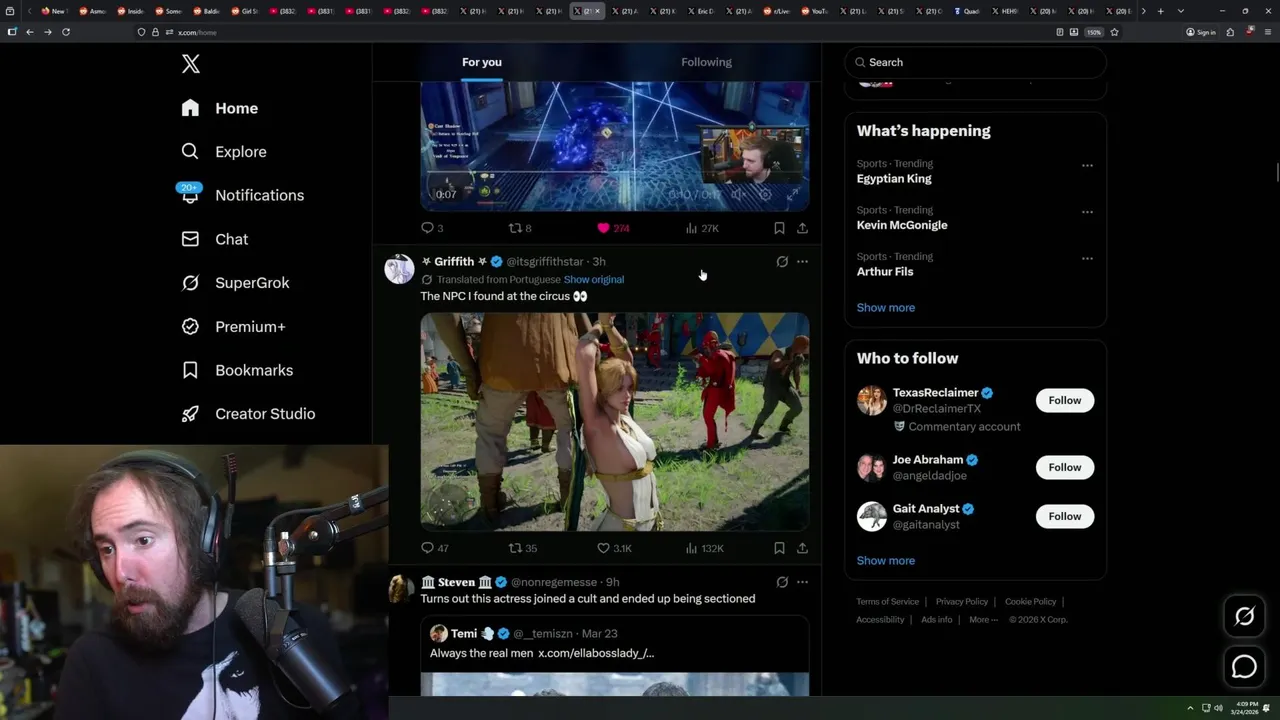
Task: Reload the page in browser toolbar
Action: click(66, 32)
